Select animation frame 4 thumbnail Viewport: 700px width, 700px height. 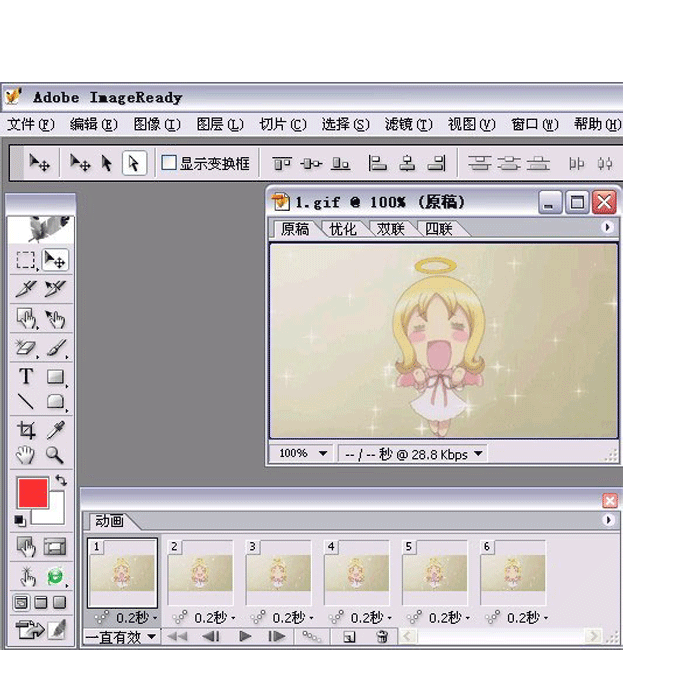click(x=357, y=573)
